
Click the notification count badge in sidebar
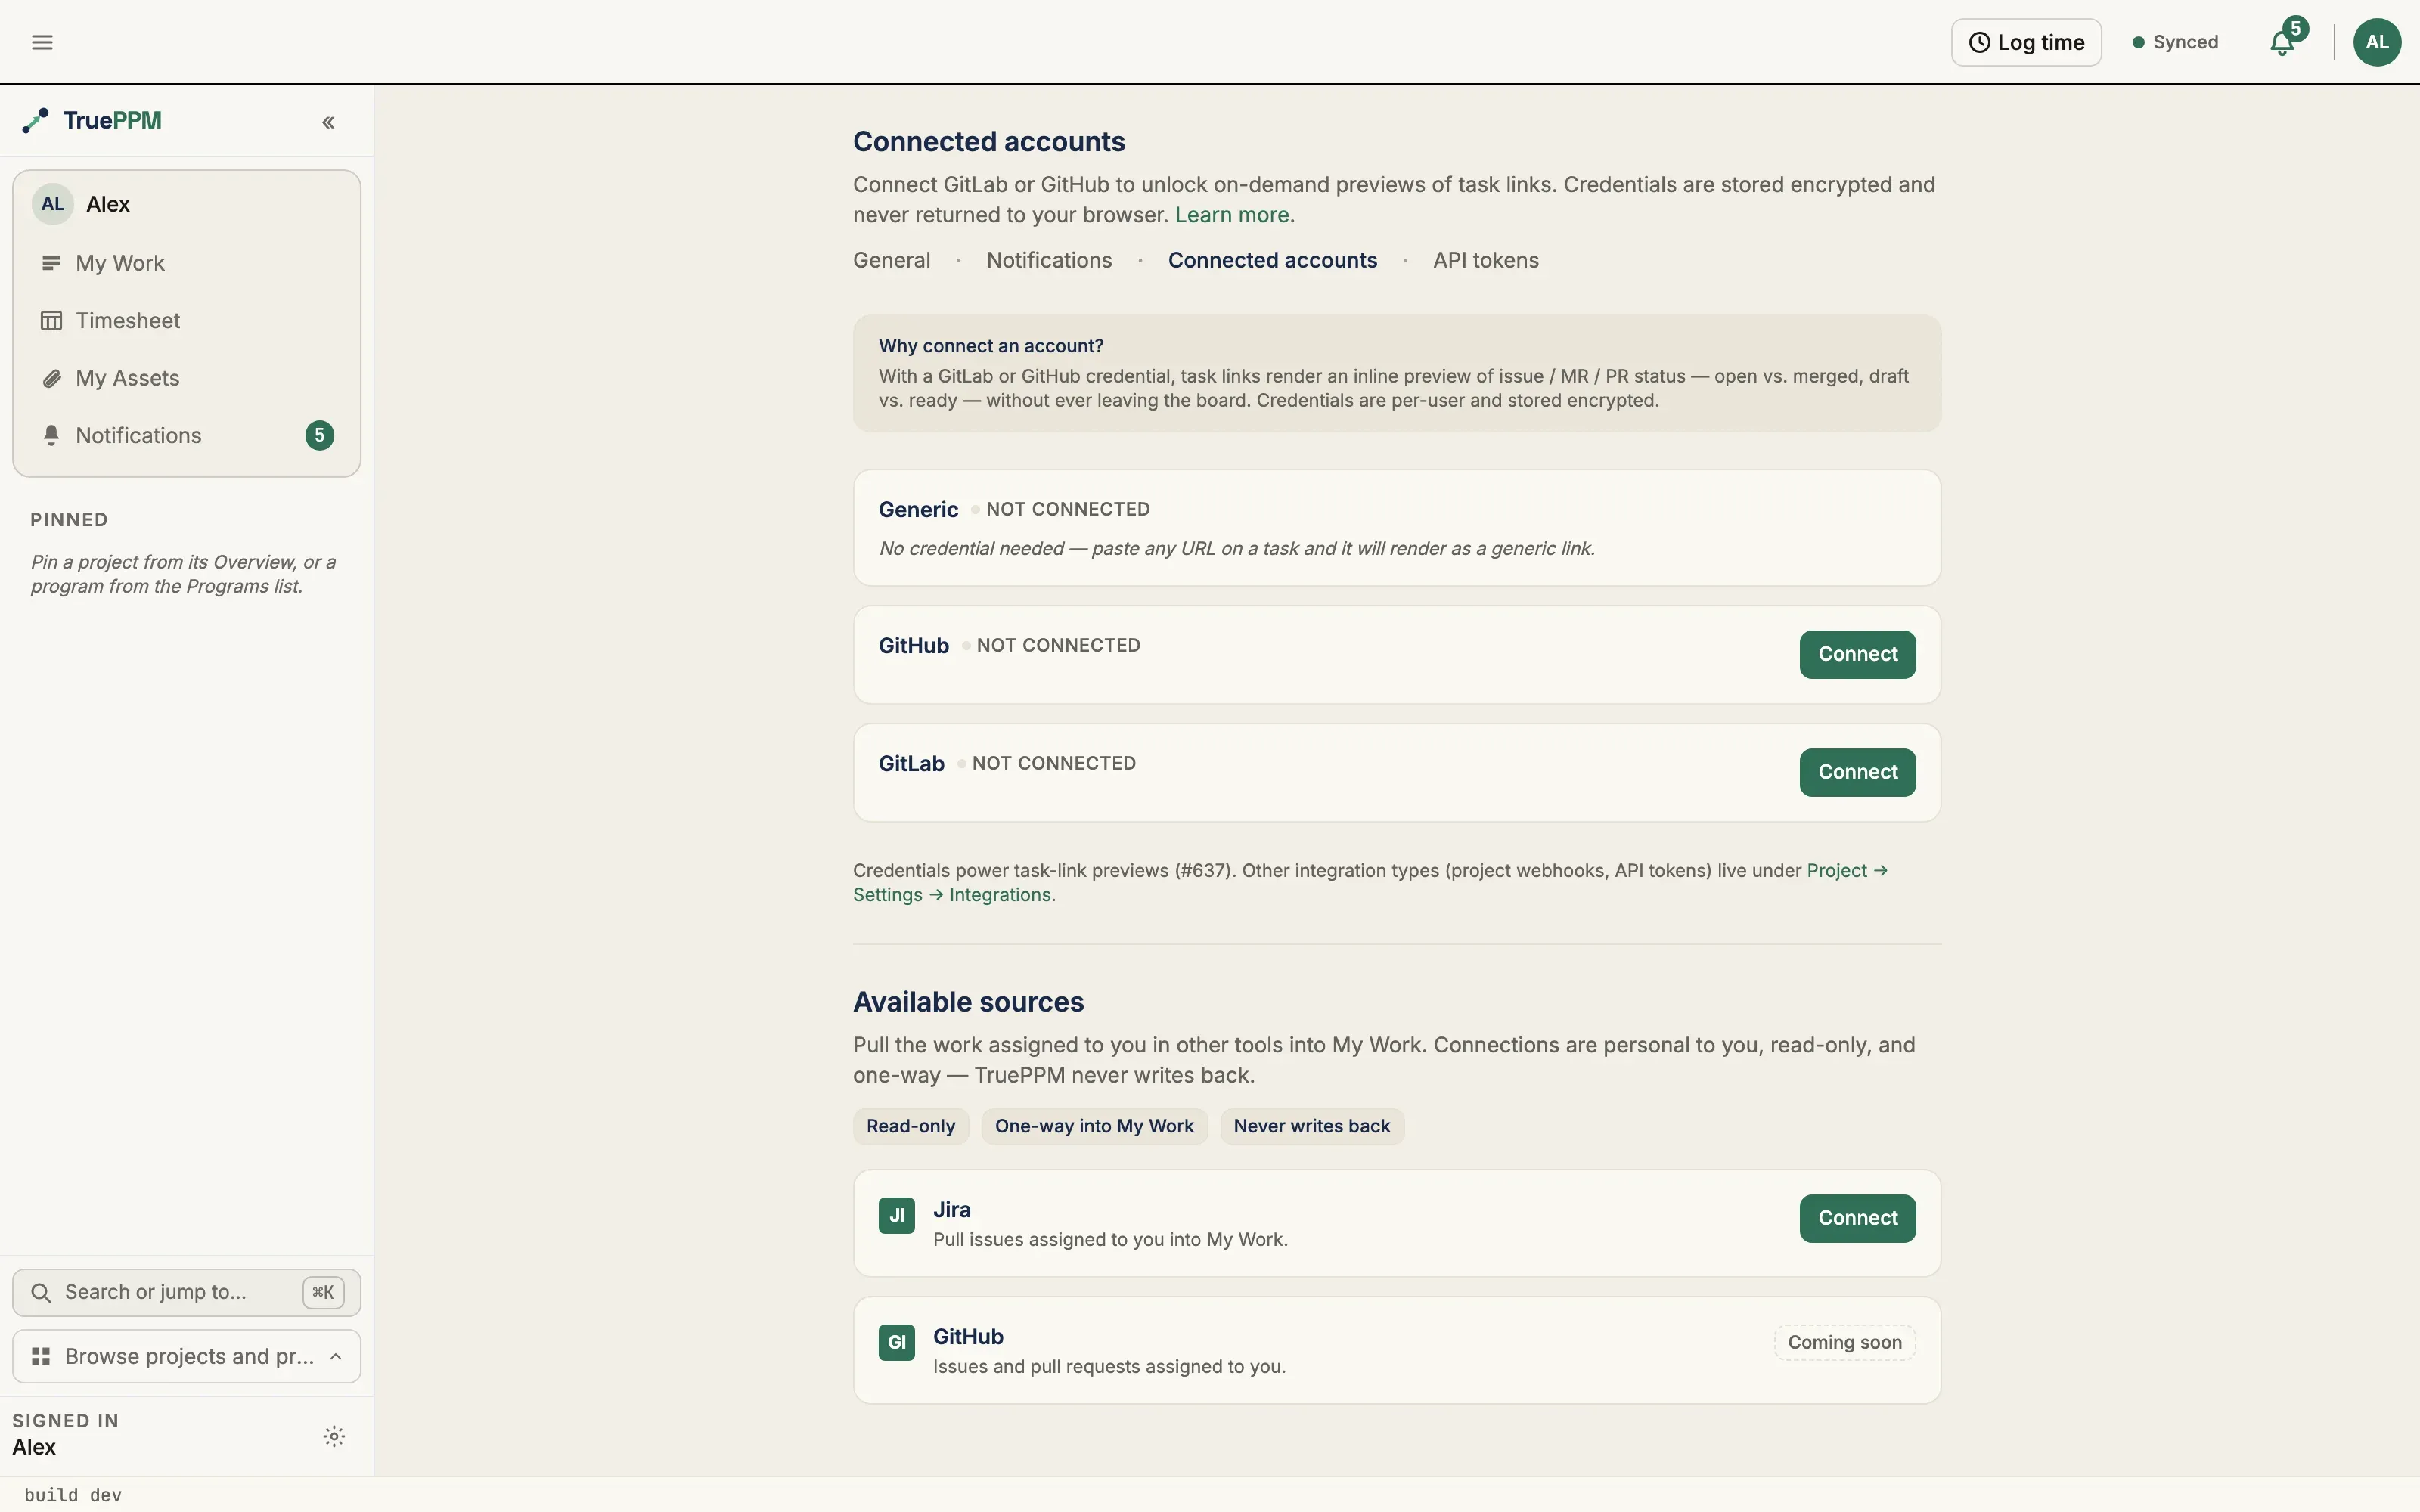pyautogui.click(x=319, y=436)
